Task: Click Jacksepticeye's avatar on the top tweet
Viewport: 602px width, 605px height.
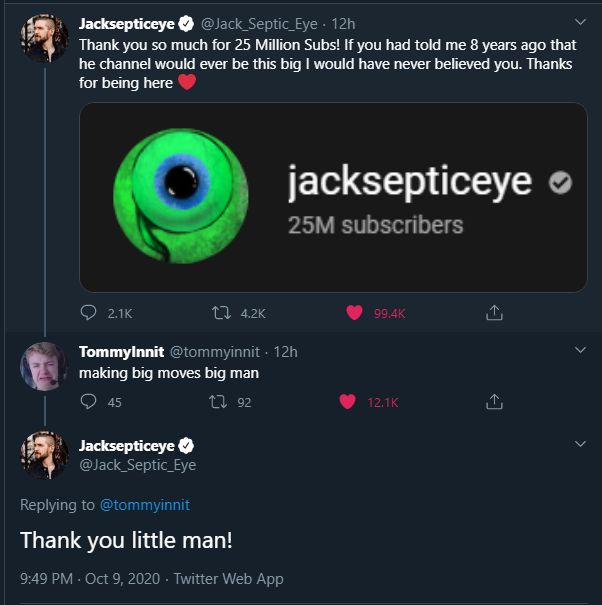Action: [x=43, y=39]
